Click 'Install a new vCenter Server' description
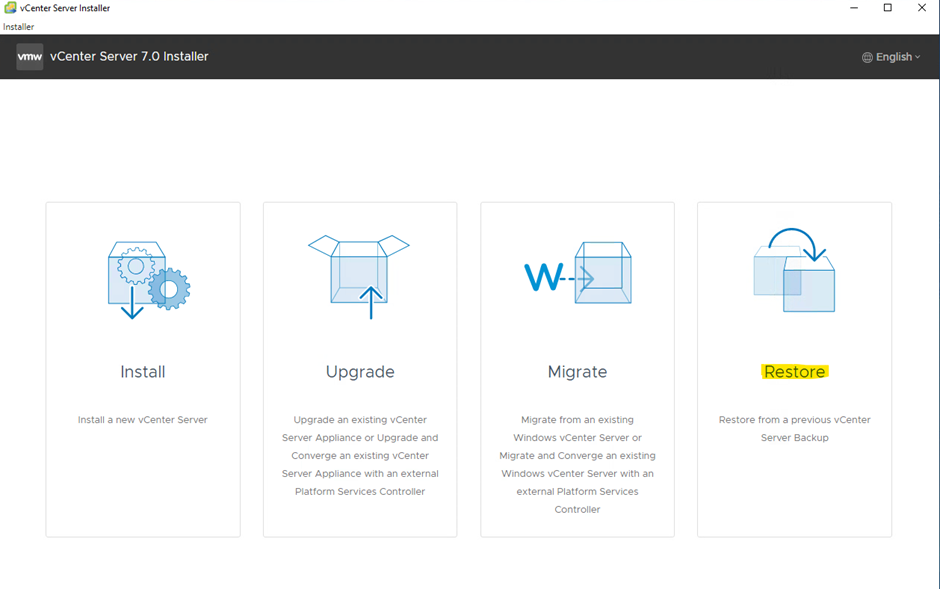The width and height of the screenshot is (940, 589). click(x=143, y=420)
